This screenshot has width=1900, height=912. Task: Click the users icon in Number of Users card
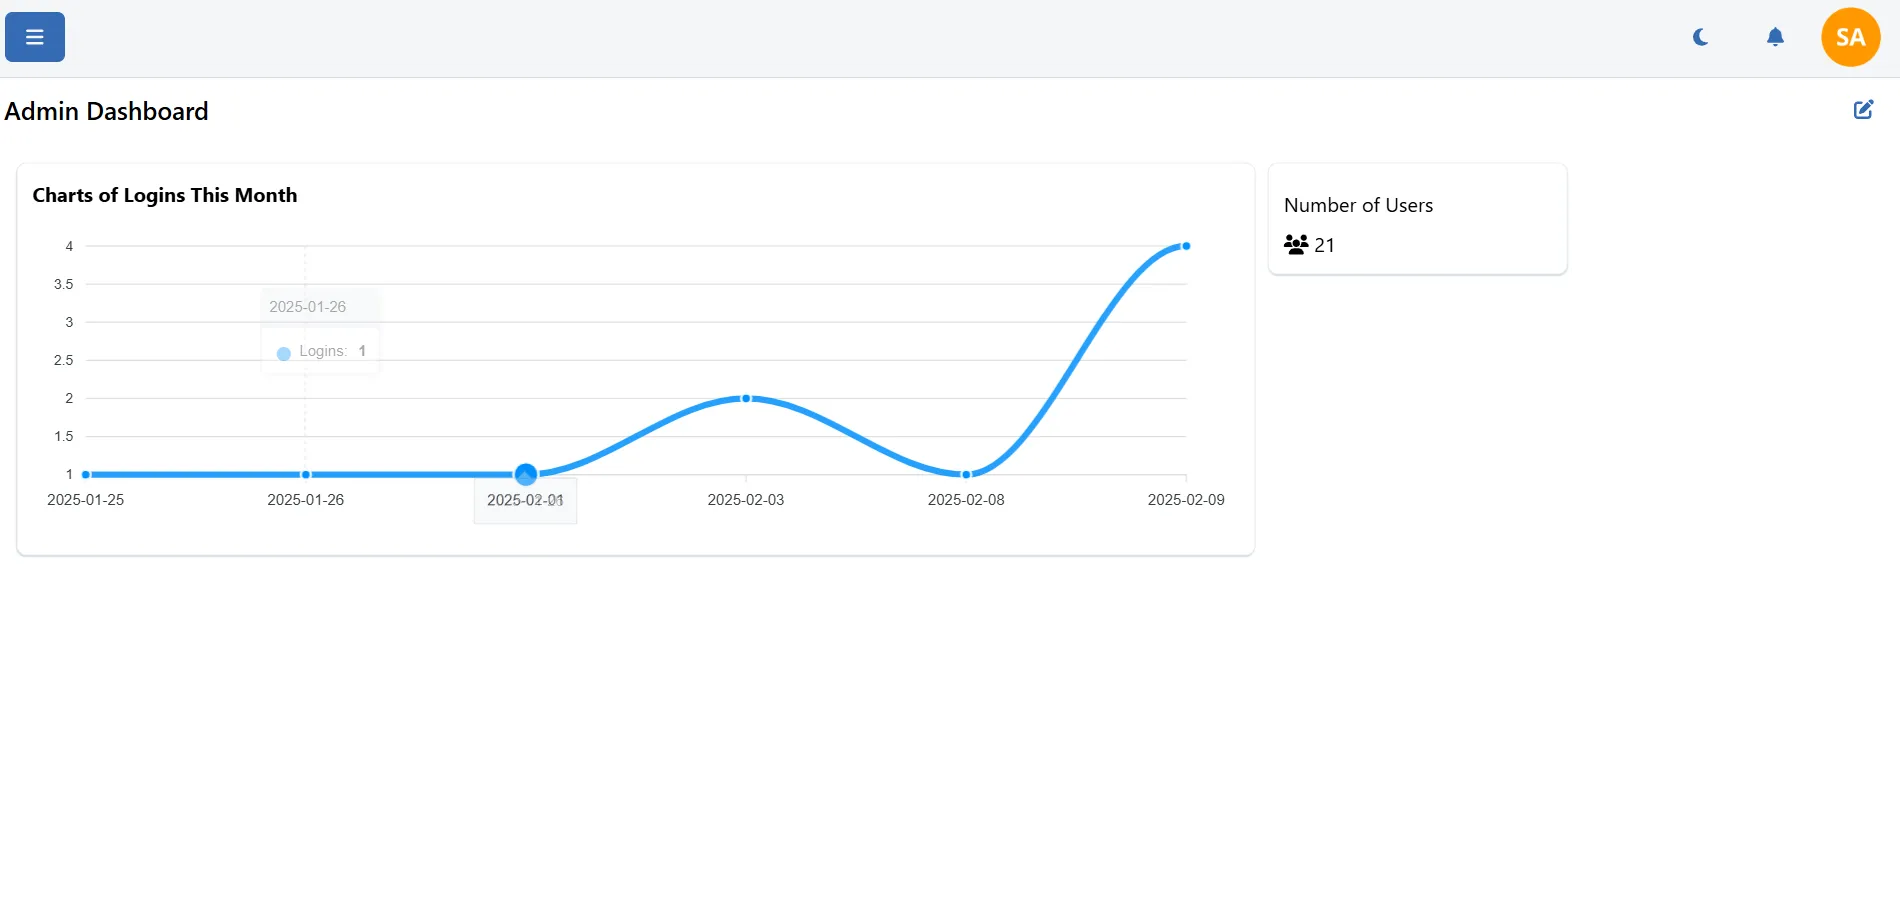[1295, 244]
